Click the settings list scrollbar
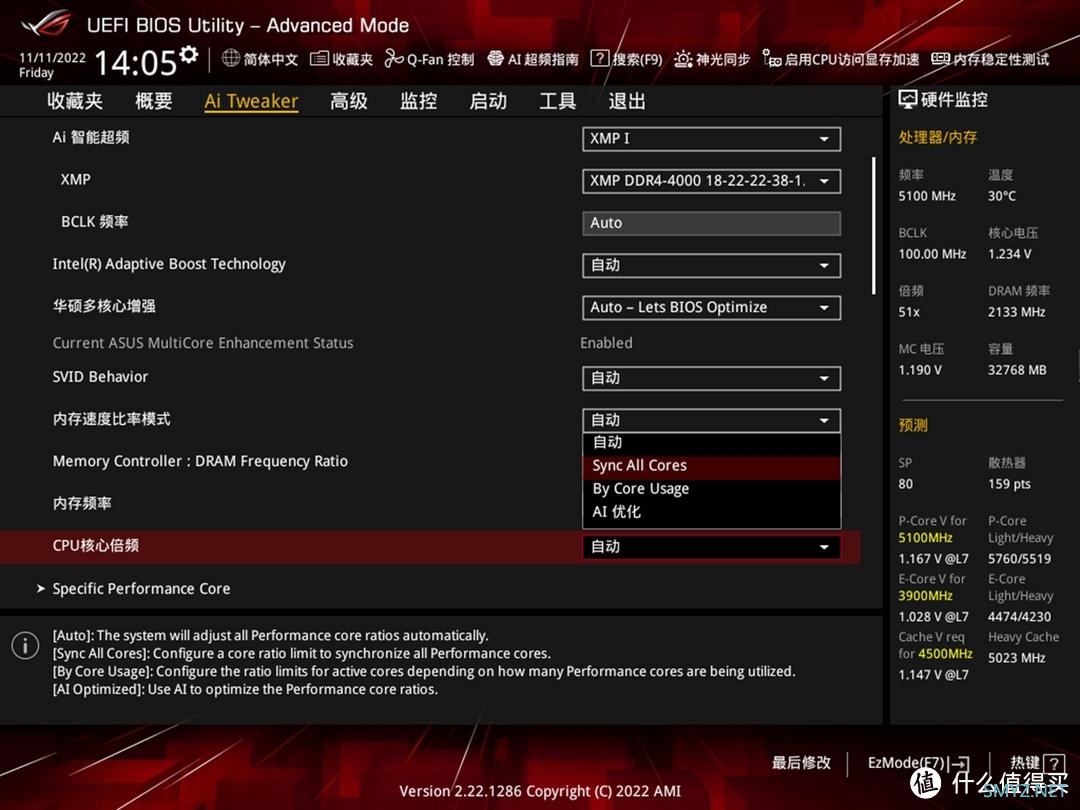Viewport: 1080px width, 810px height. coord(873,226)
